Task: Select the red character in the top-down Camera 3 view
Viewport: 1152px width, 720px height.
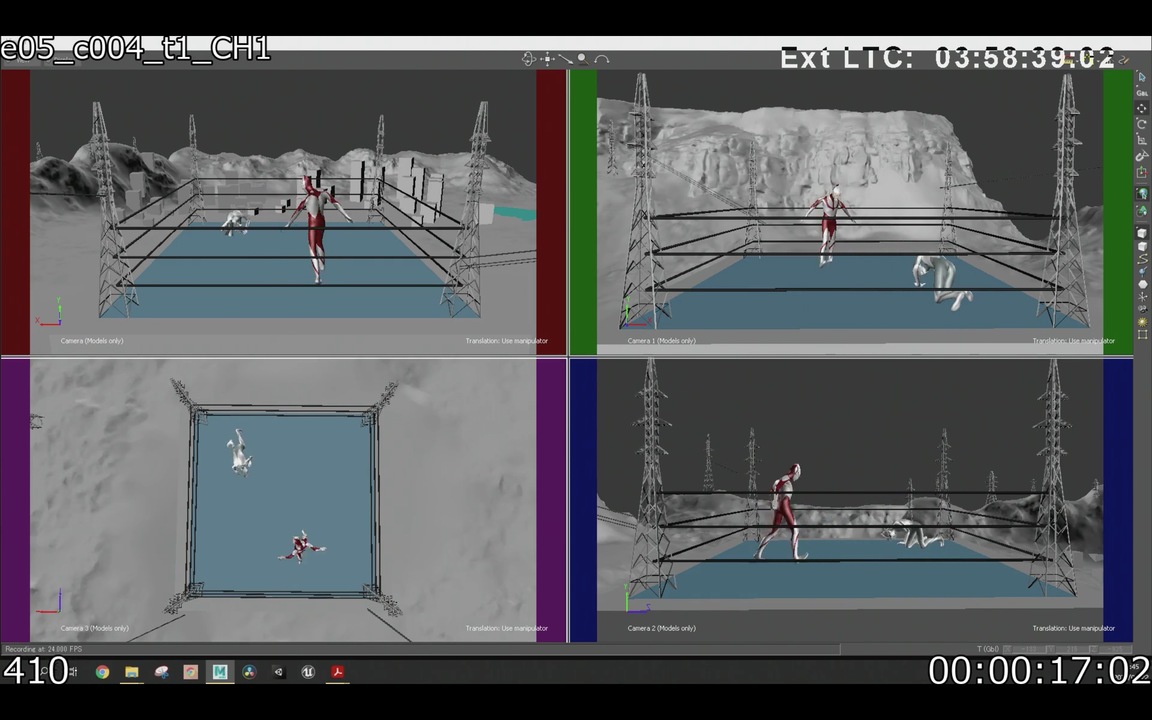Action: 301,547
